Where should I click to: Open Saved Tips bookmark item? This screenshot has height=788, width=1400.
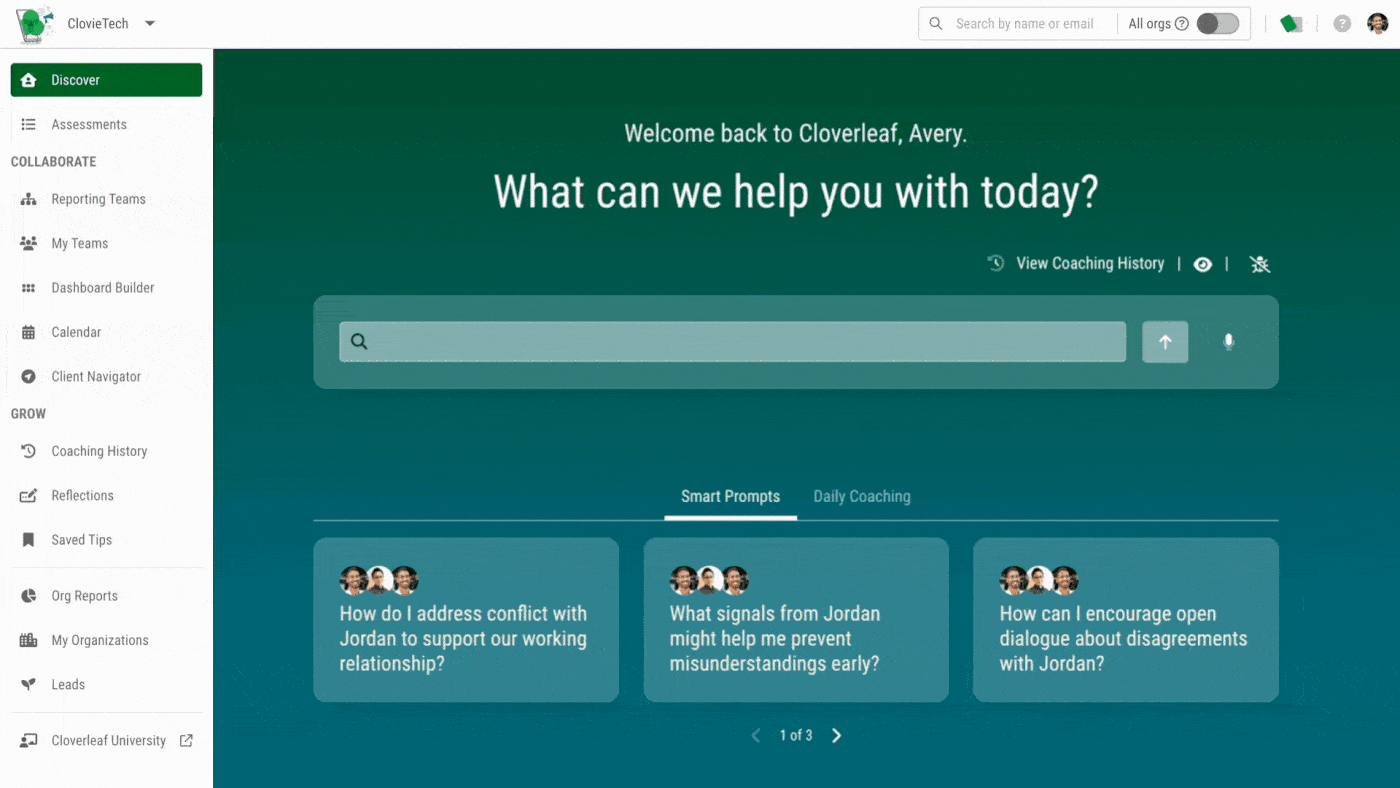81,540
